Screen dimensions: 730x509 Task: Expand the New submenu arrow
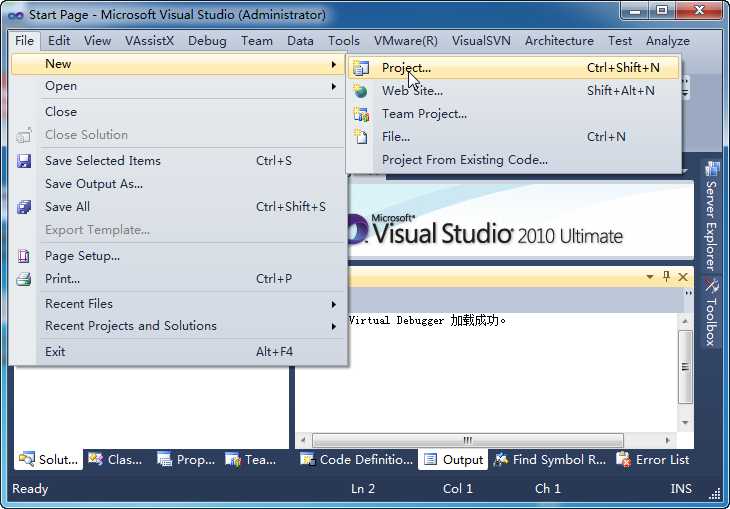pos(334,64)
